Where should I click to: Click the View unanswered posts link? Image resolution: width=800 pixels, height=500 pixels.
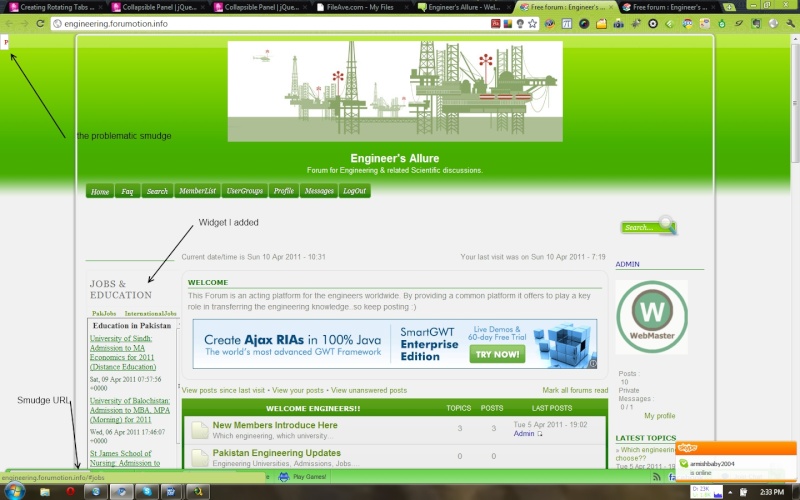[369, 390]
